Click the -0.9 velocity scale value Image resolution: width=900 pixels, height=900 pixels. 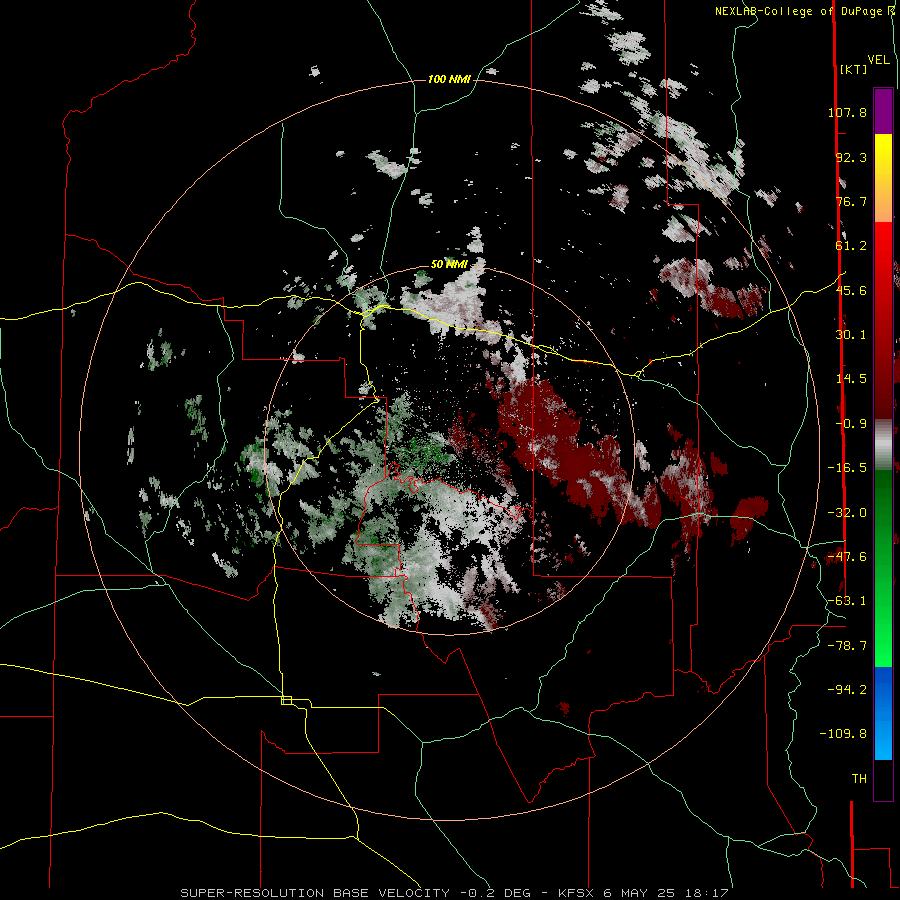click(x=851, y=424)
